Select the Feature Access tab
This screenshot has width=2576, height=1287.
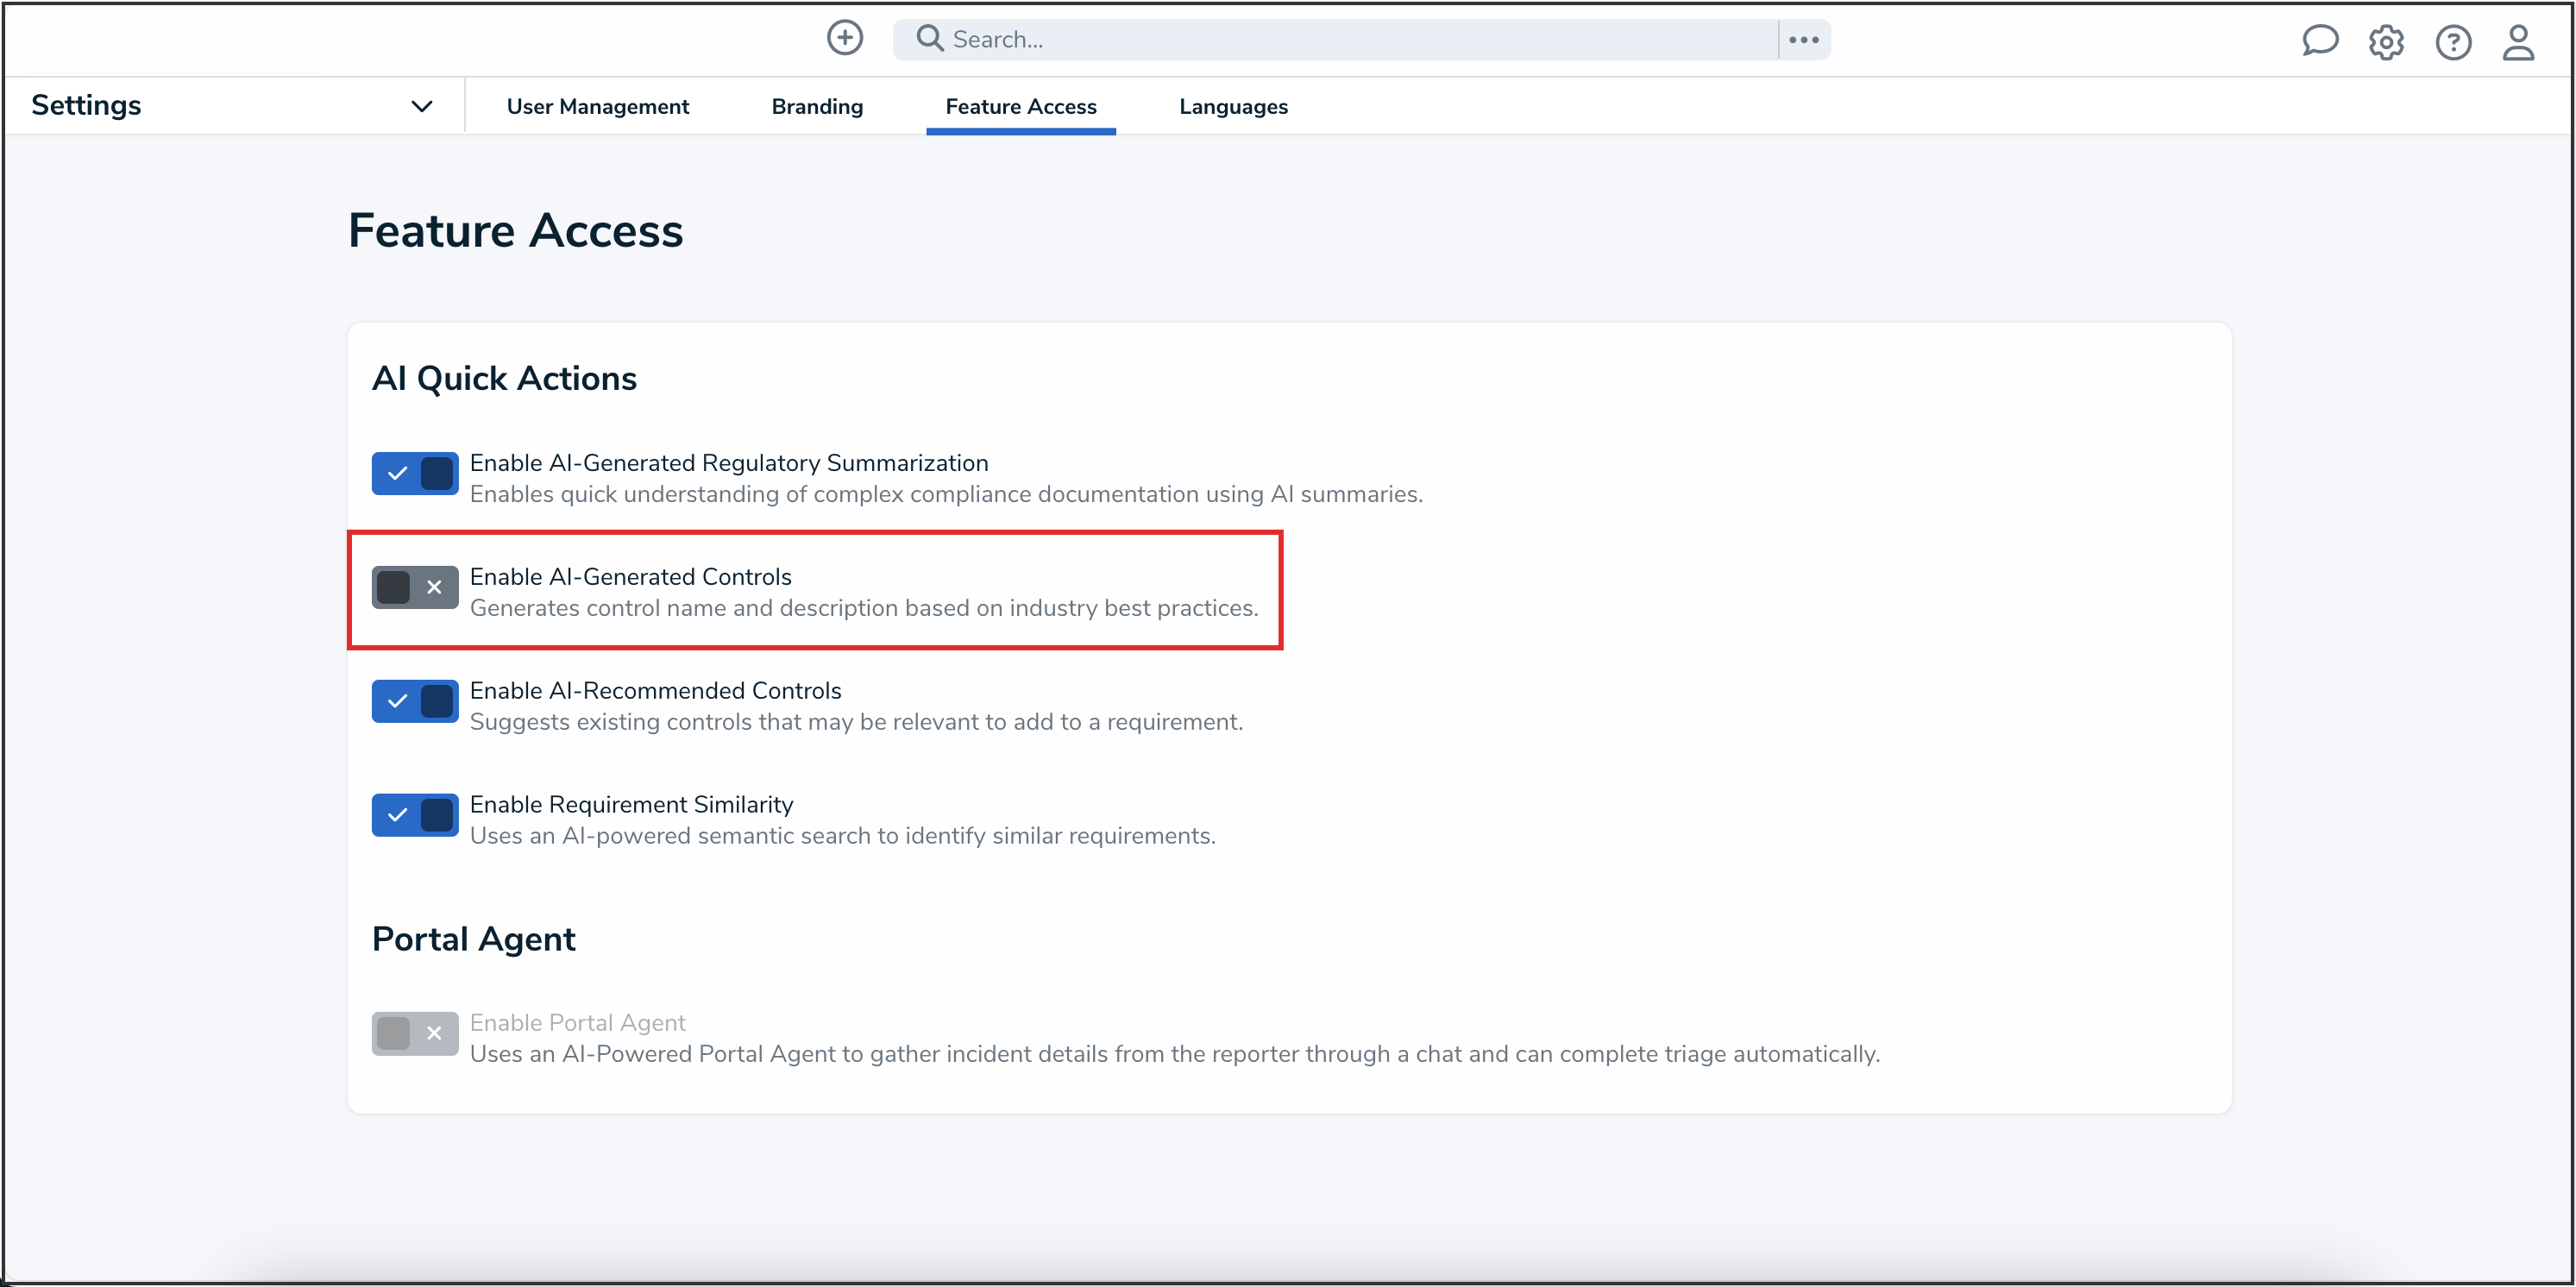click(1020, 106)
